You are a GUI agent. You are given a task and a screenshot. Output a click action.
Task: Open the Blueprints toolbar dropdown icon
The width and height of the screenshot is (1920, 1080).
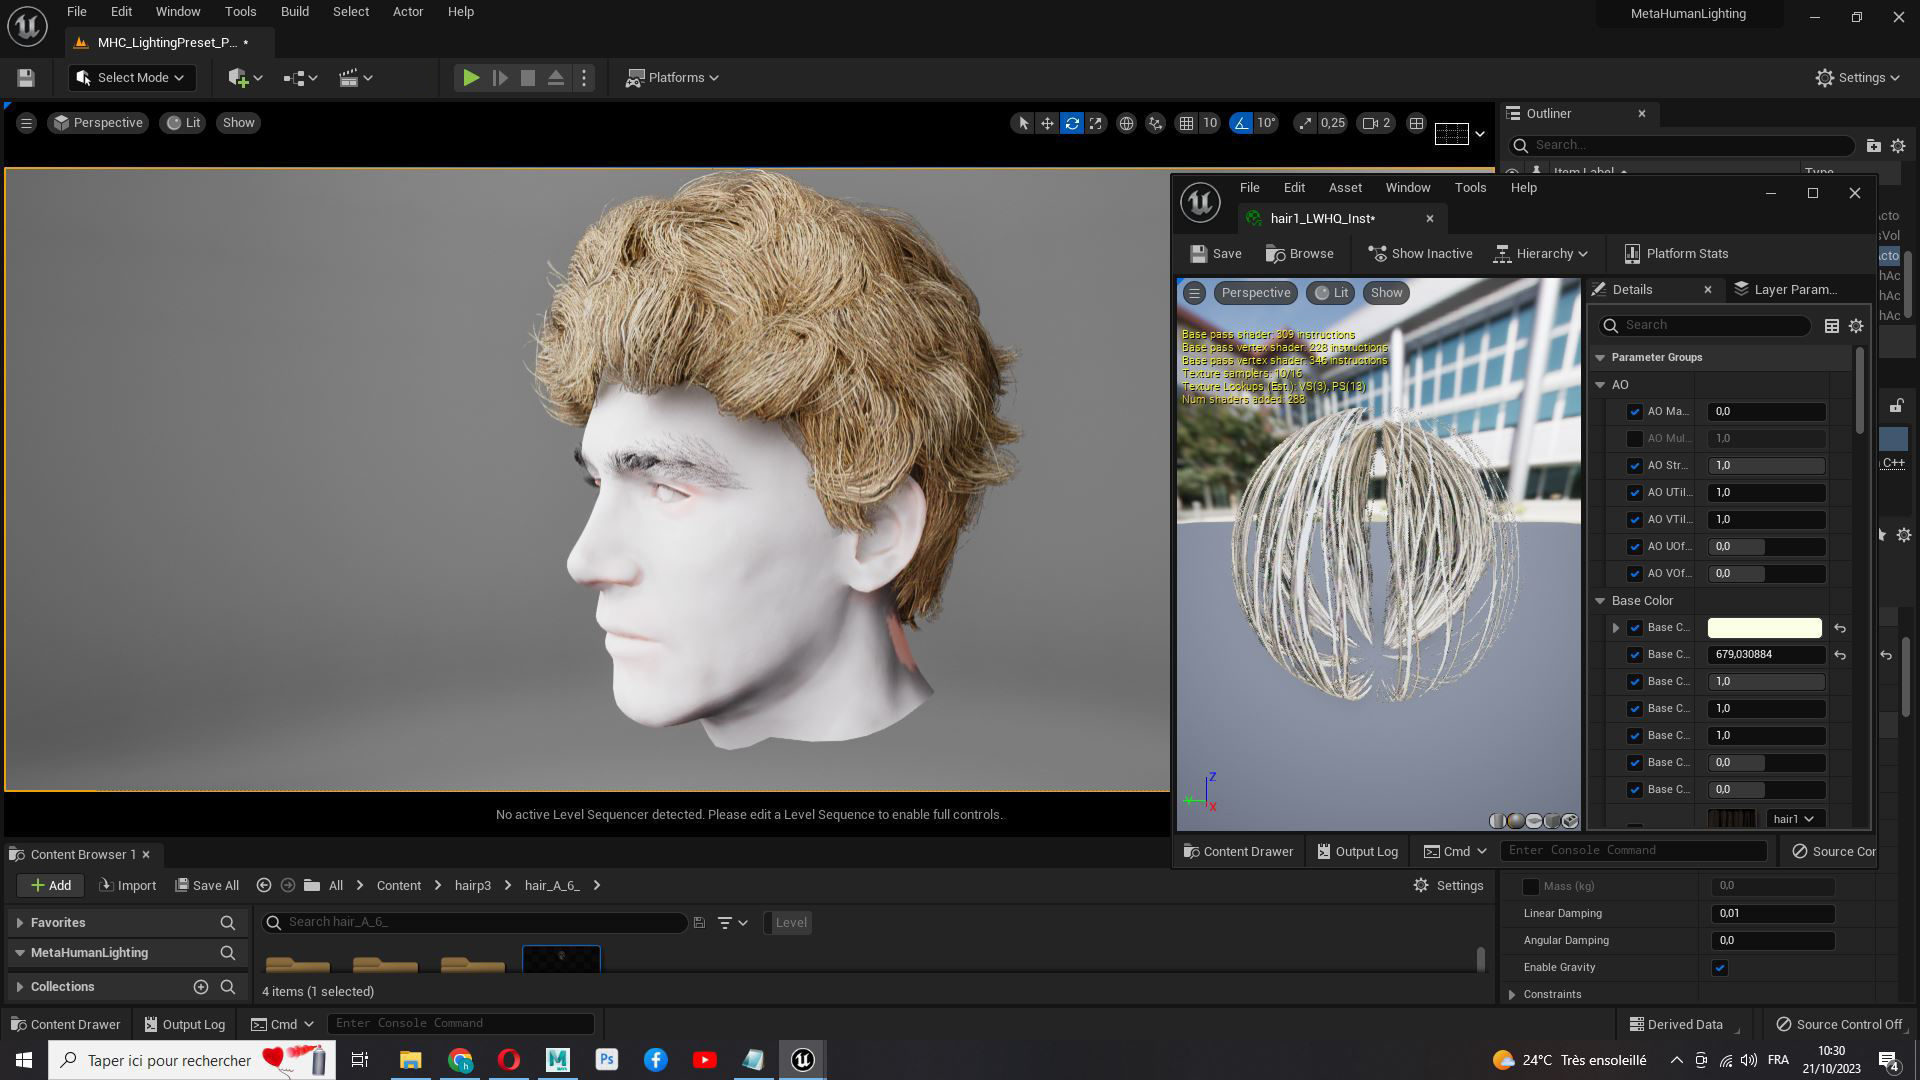tap(299, 78)
